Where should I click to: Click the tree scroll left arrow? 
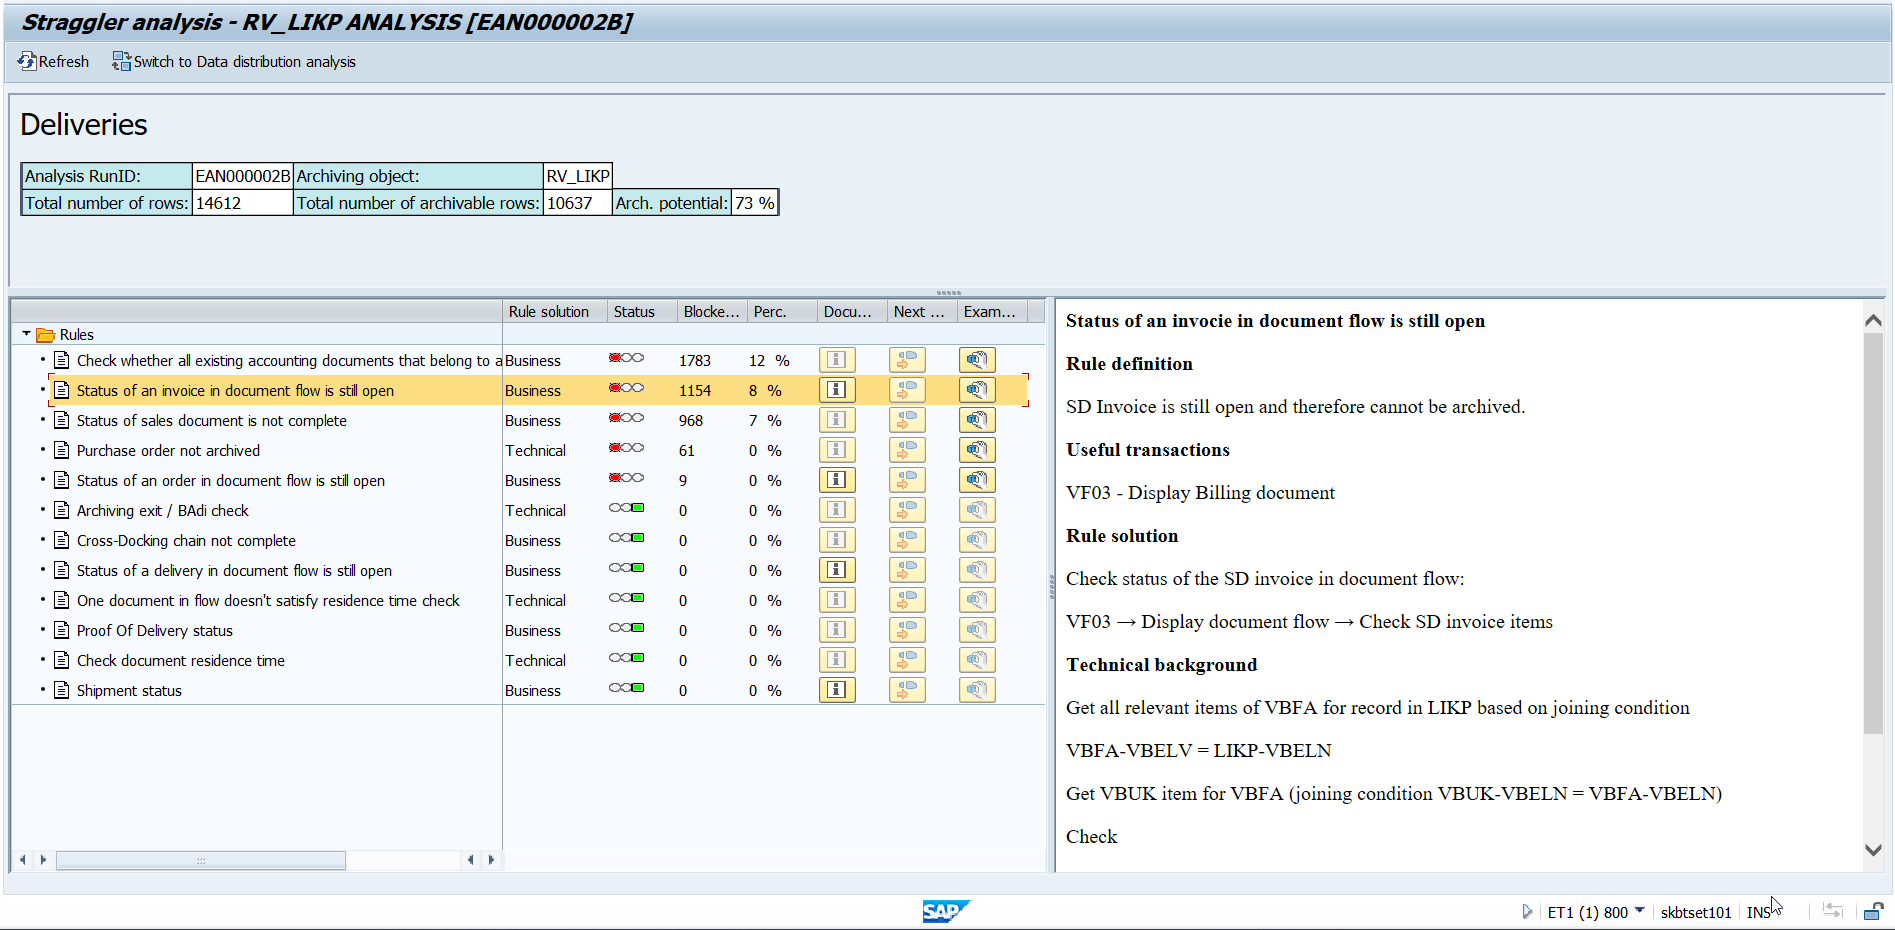(x=23, y=860)
